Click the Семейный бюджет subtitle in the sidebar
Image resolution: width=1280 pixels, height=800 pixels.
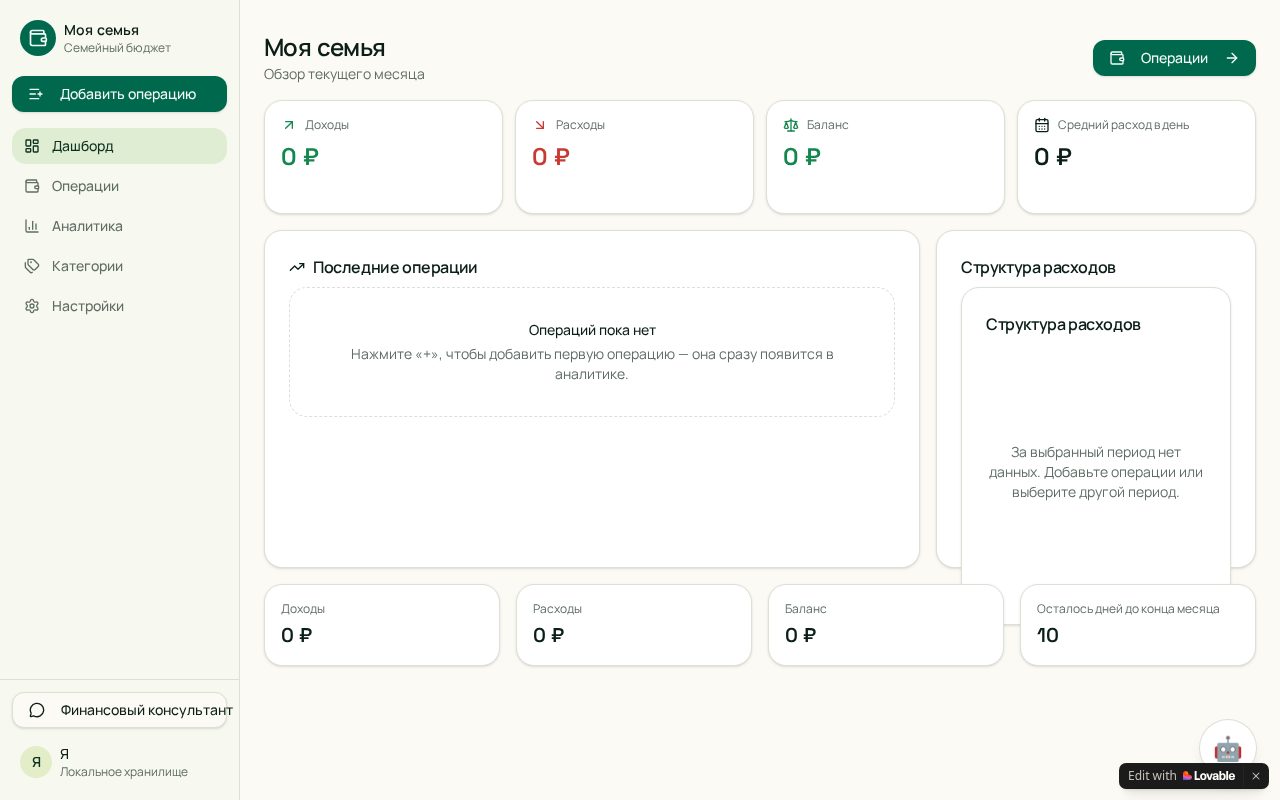tap(117, 48)
